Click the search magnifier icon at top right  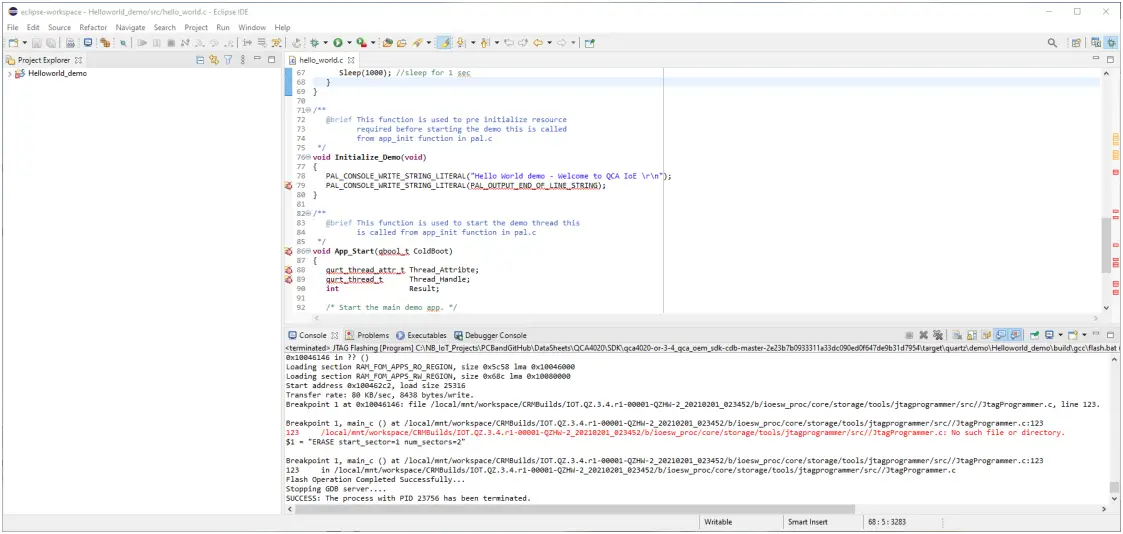click(x=1052, y=43)
